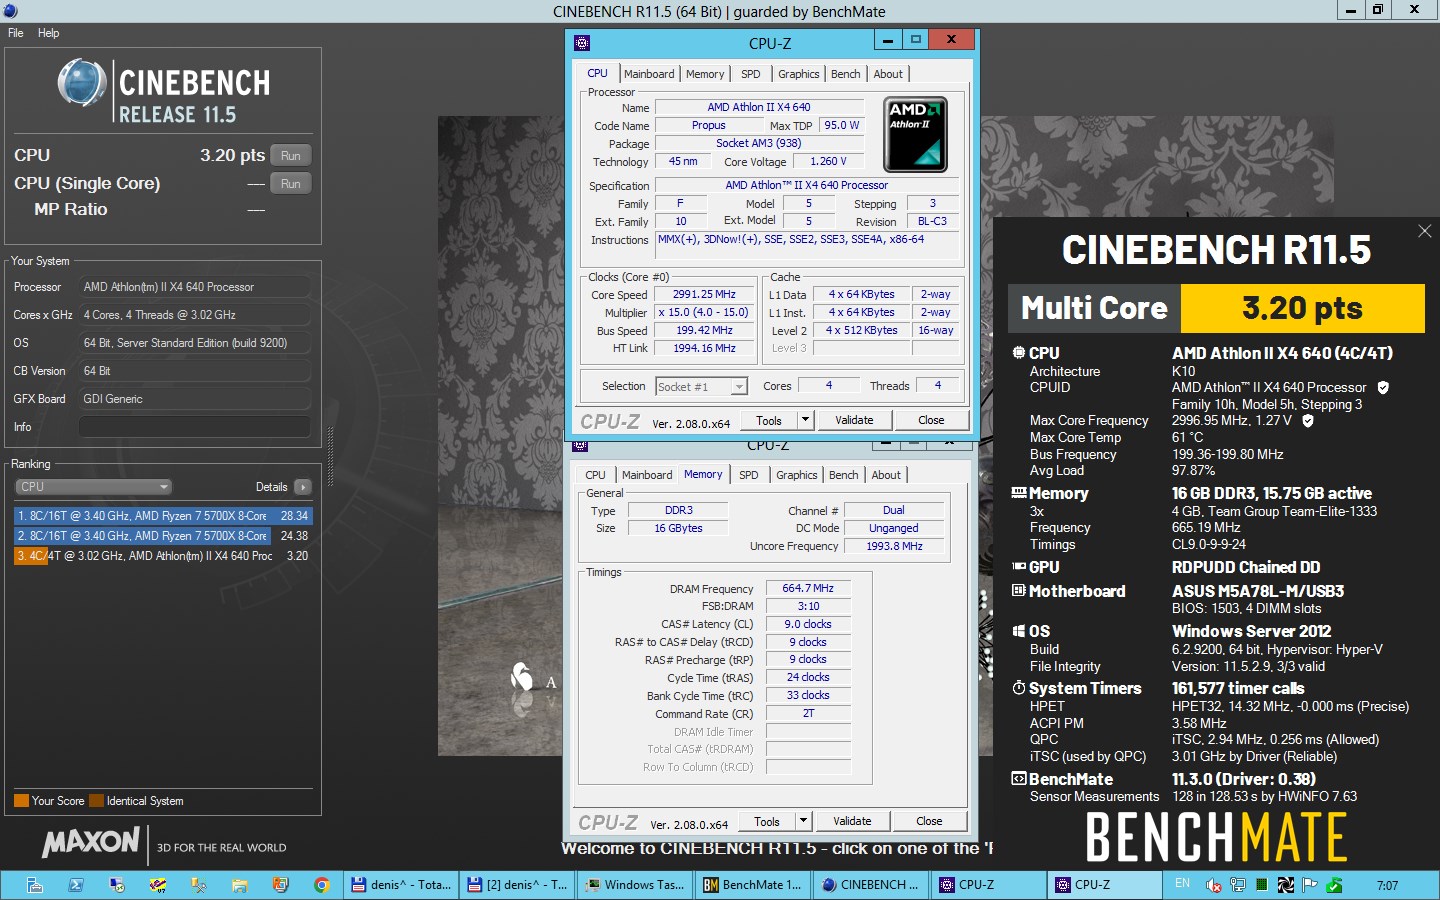The width and height of the screenshot is (1440, 900).
Task: Open the Ranking CPU dropdown
Action: click(x=94, y=487)
